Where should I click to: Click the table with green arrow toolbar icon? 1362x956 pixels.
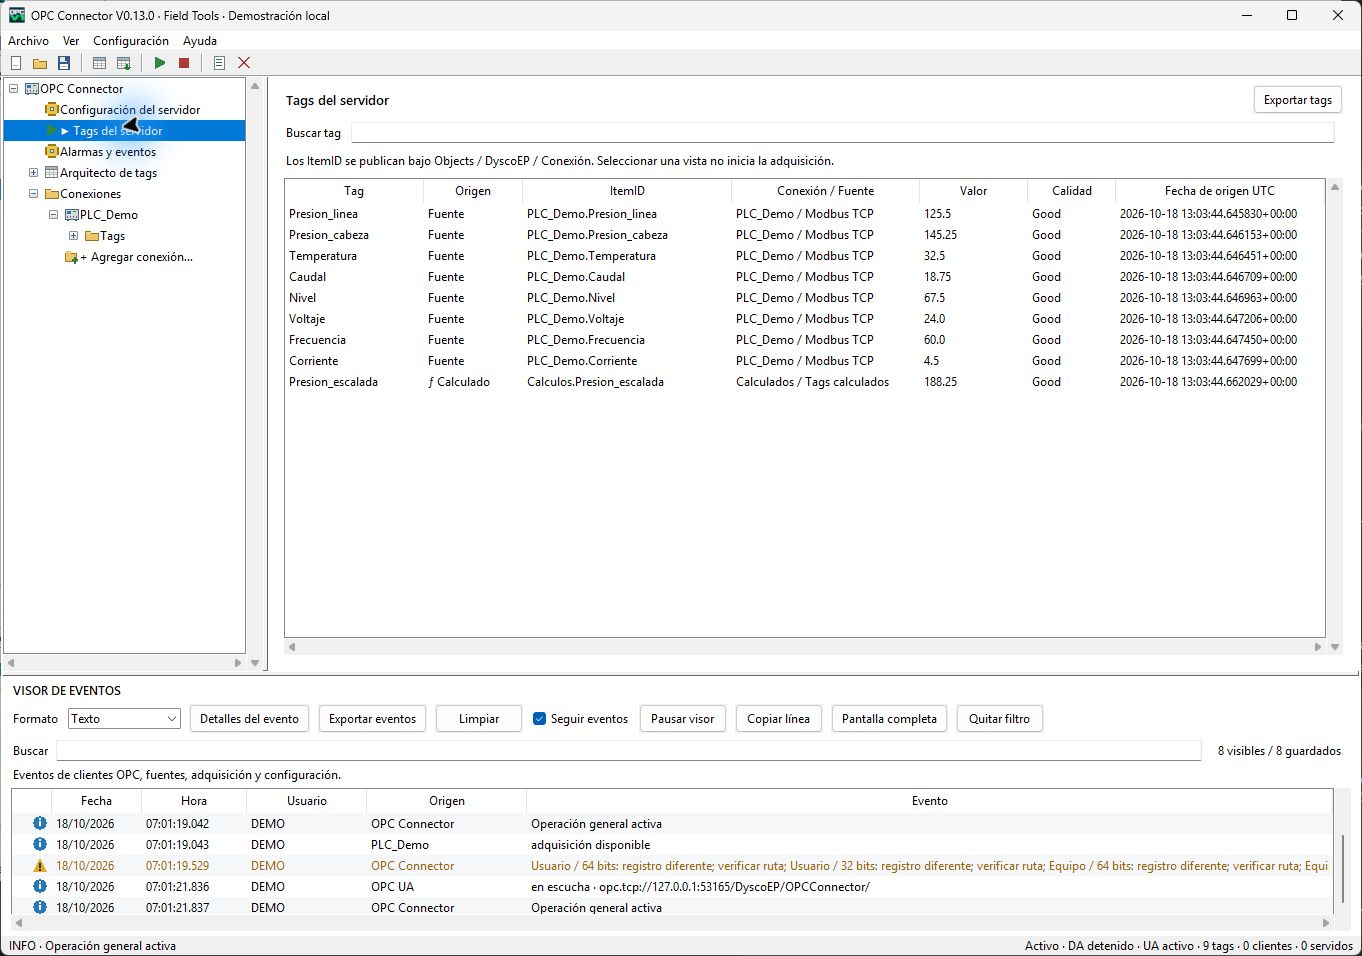coord(124,63)
